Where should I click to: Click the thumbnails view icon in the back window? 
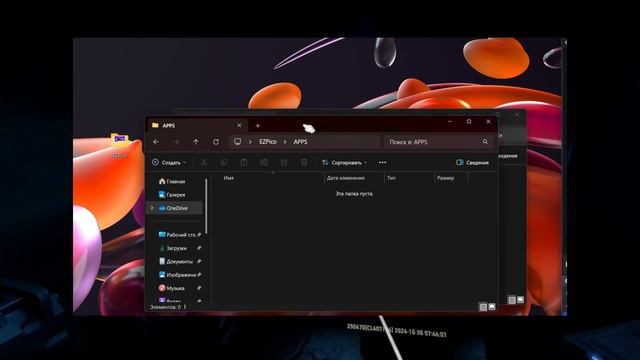coord(520,300)
